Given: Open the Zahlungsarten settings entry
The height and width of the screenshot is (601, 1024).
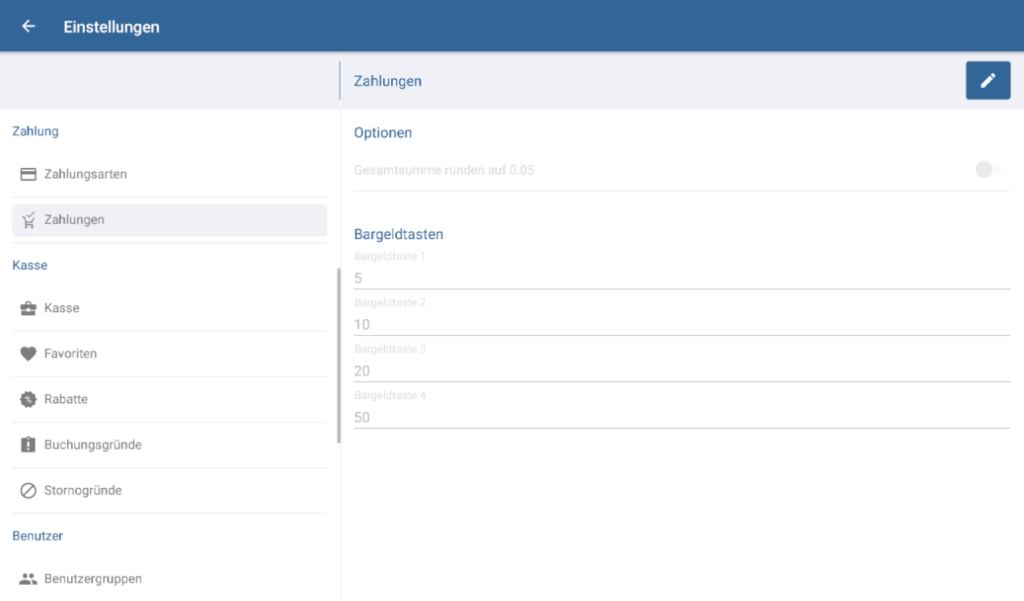Looking at the screenshot, I should (x=85, y=175).
